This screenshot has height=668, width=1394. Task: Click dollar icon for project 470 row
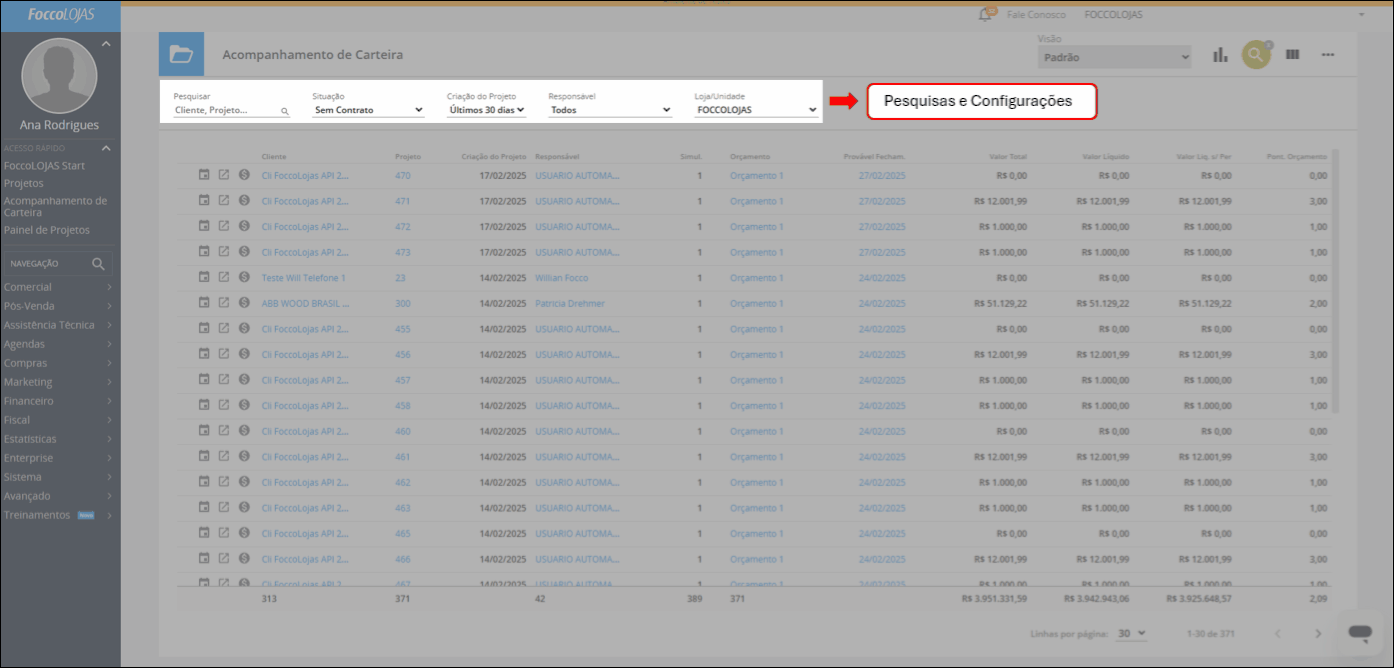(x=244, y=175)
